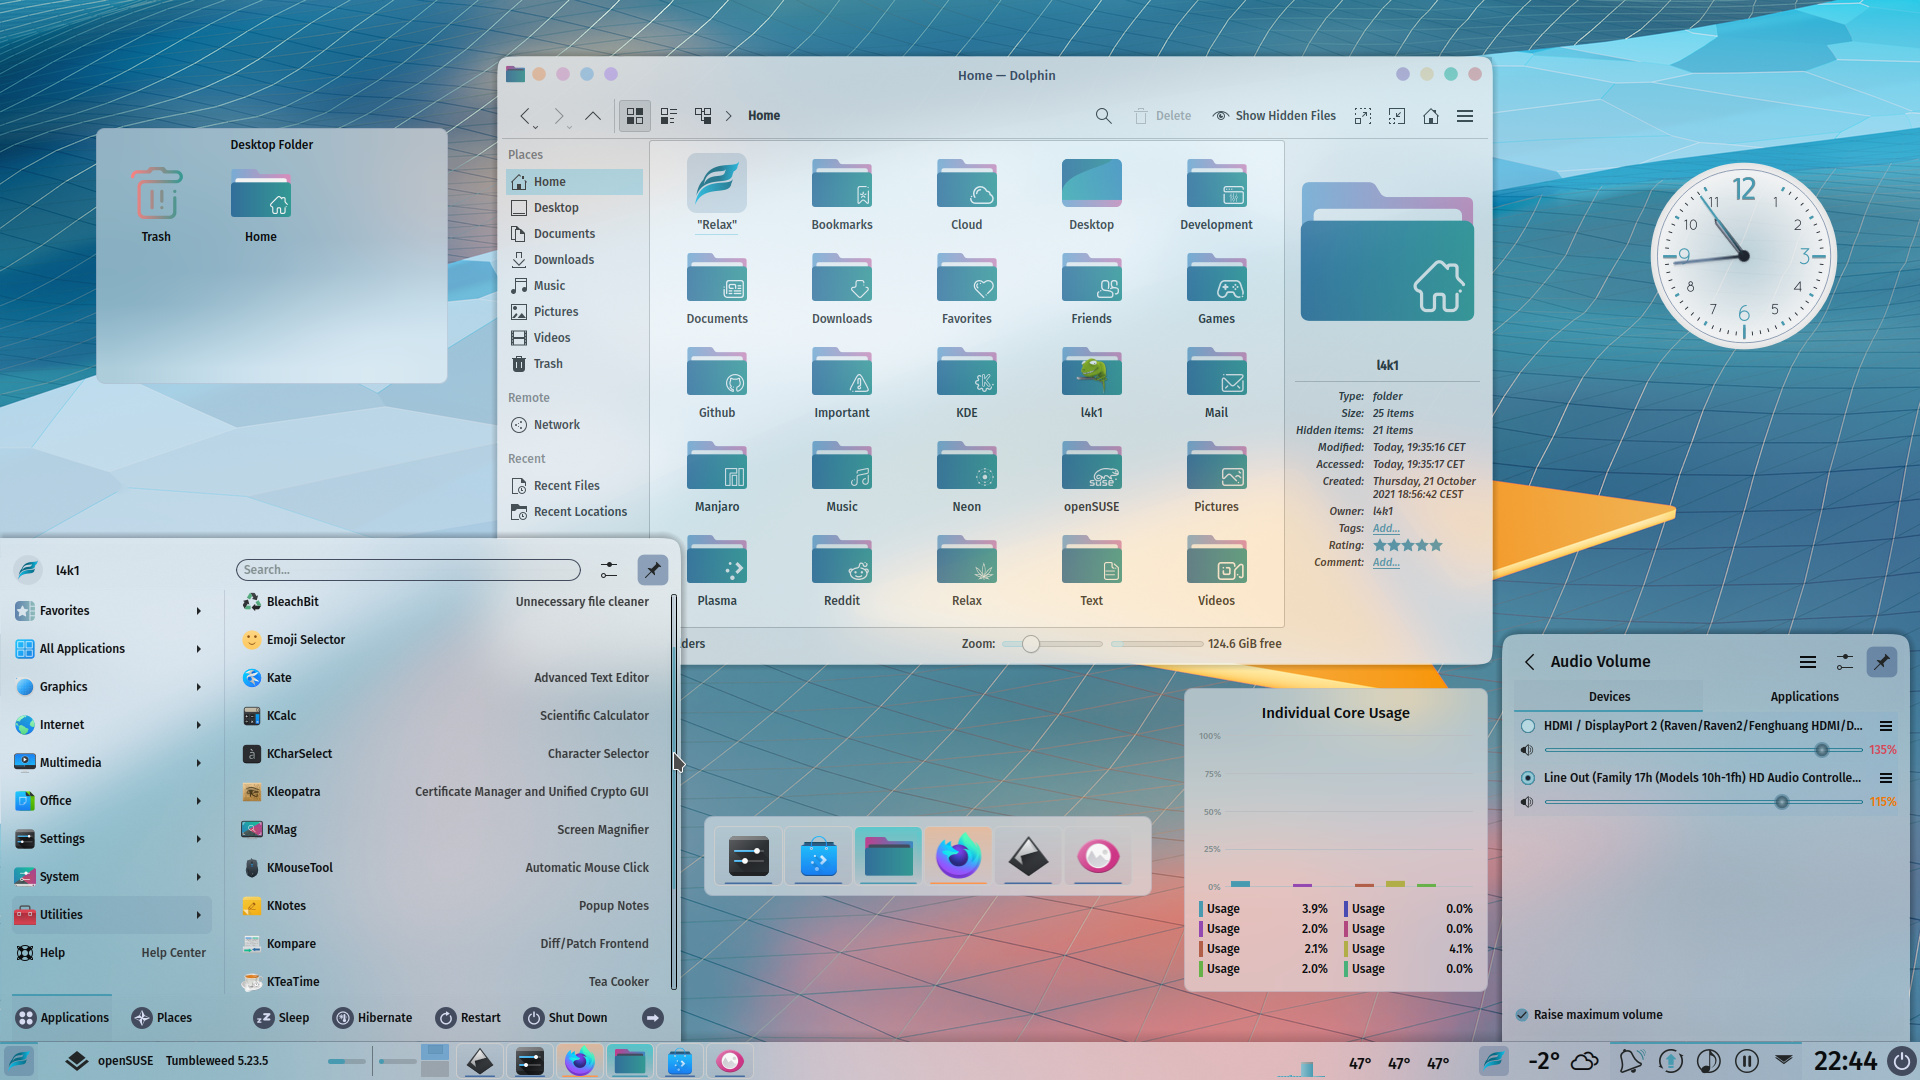This screenshot has height=1080, width=1920.
Task: Expand Graphics category in launcher
Action: tap(110, 687)
